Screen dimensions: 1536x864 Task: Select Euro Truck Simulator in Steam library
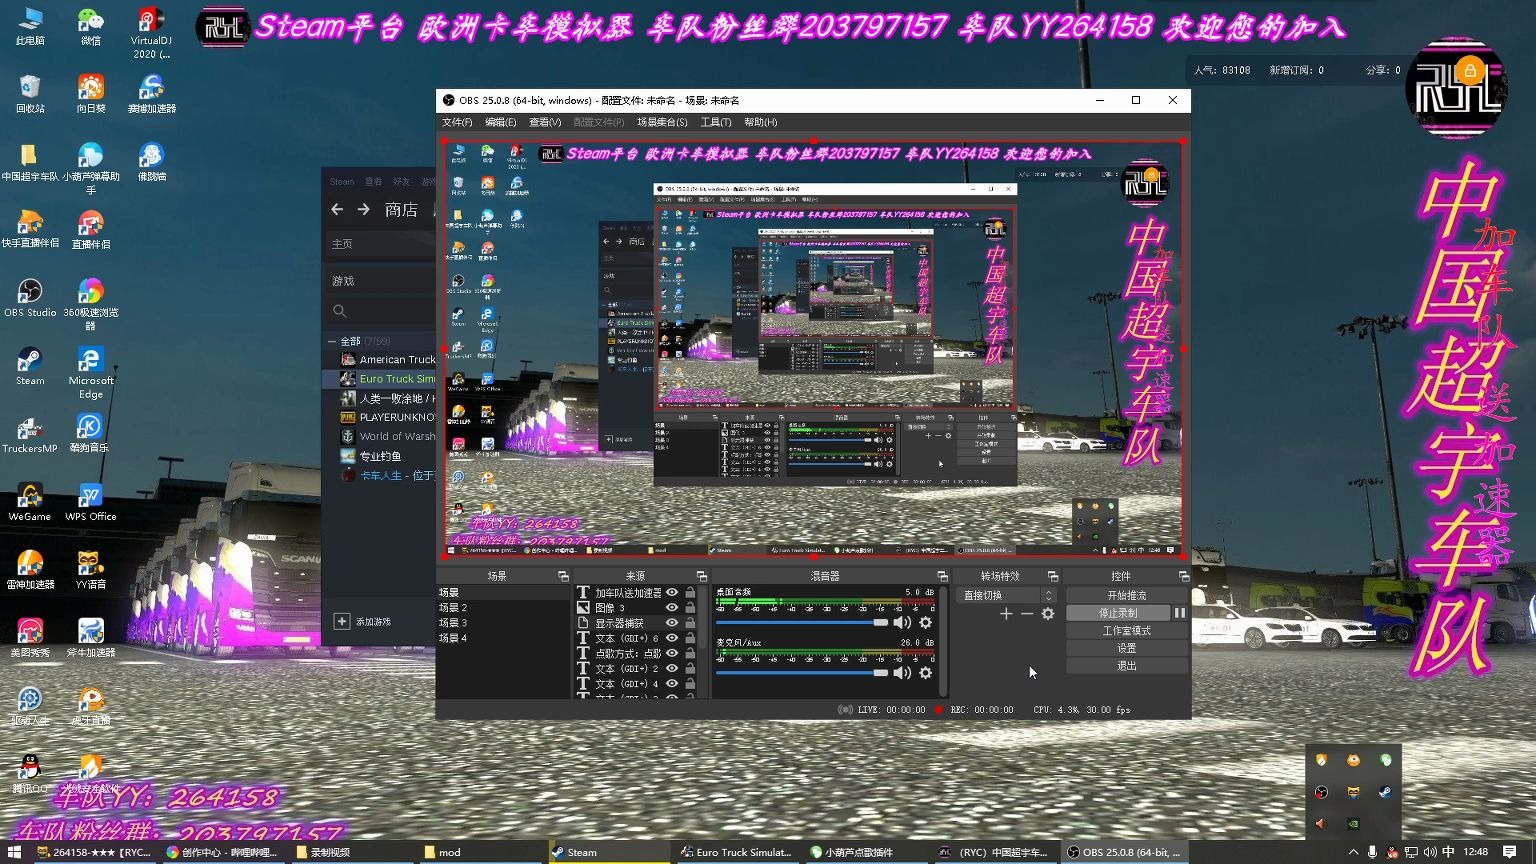point(379,379)
